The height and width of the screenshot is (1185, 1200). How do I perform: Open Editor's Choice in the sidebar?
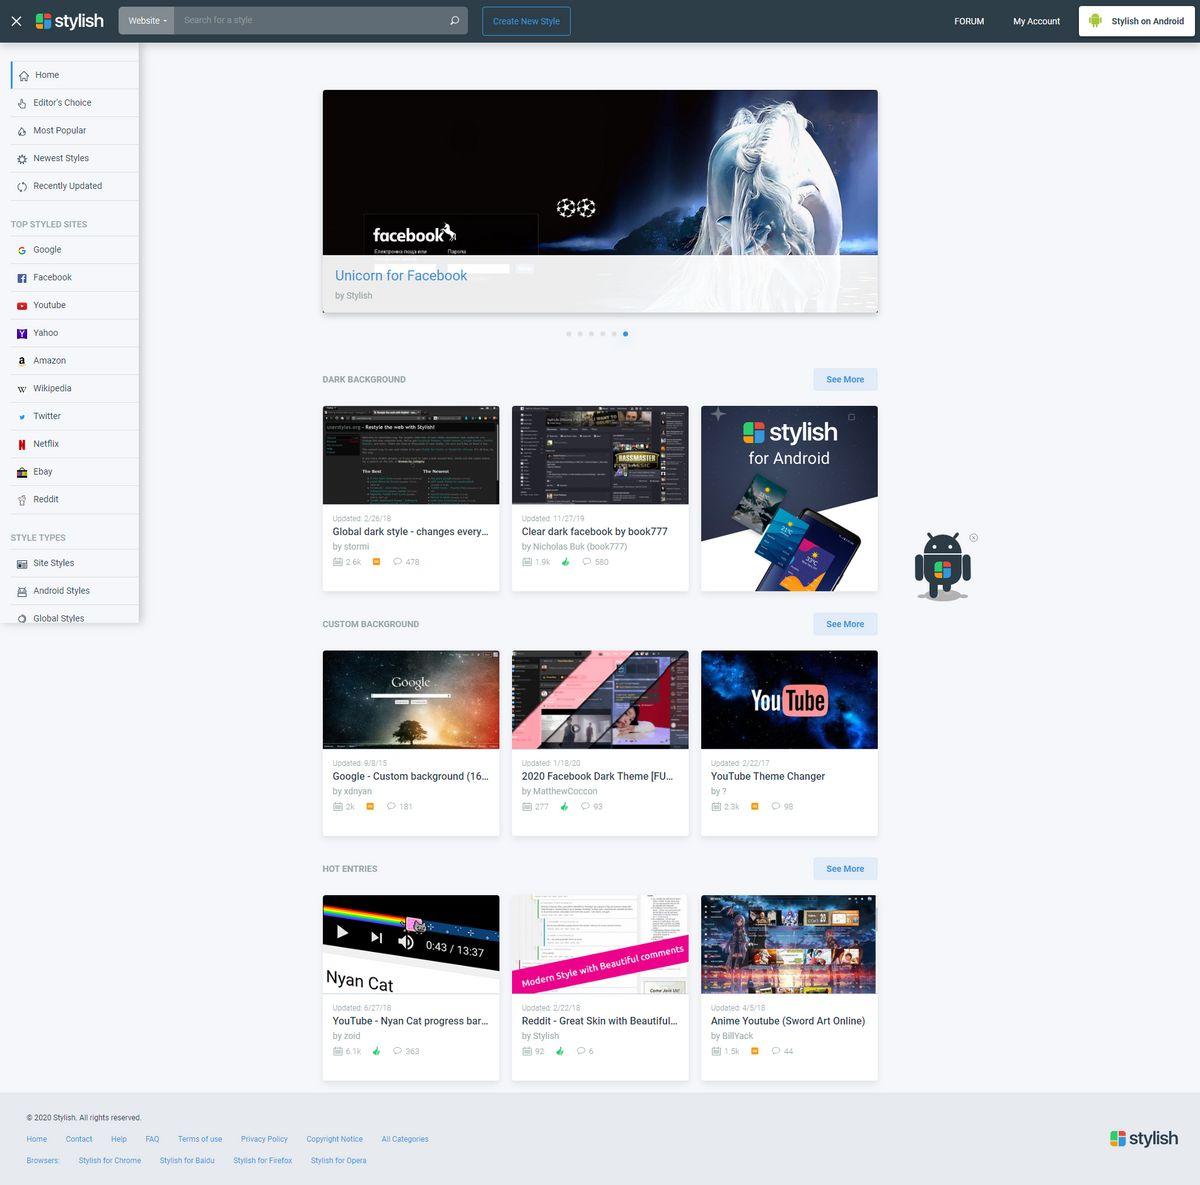tap(75, 103)
